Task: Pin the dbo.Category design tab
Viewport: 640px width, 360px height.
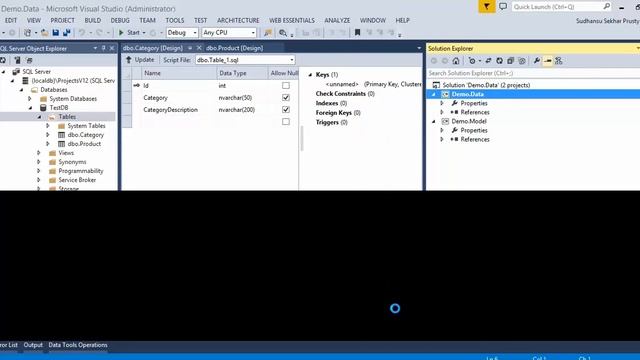Action: pyautogui.click(x=190, y=48)
